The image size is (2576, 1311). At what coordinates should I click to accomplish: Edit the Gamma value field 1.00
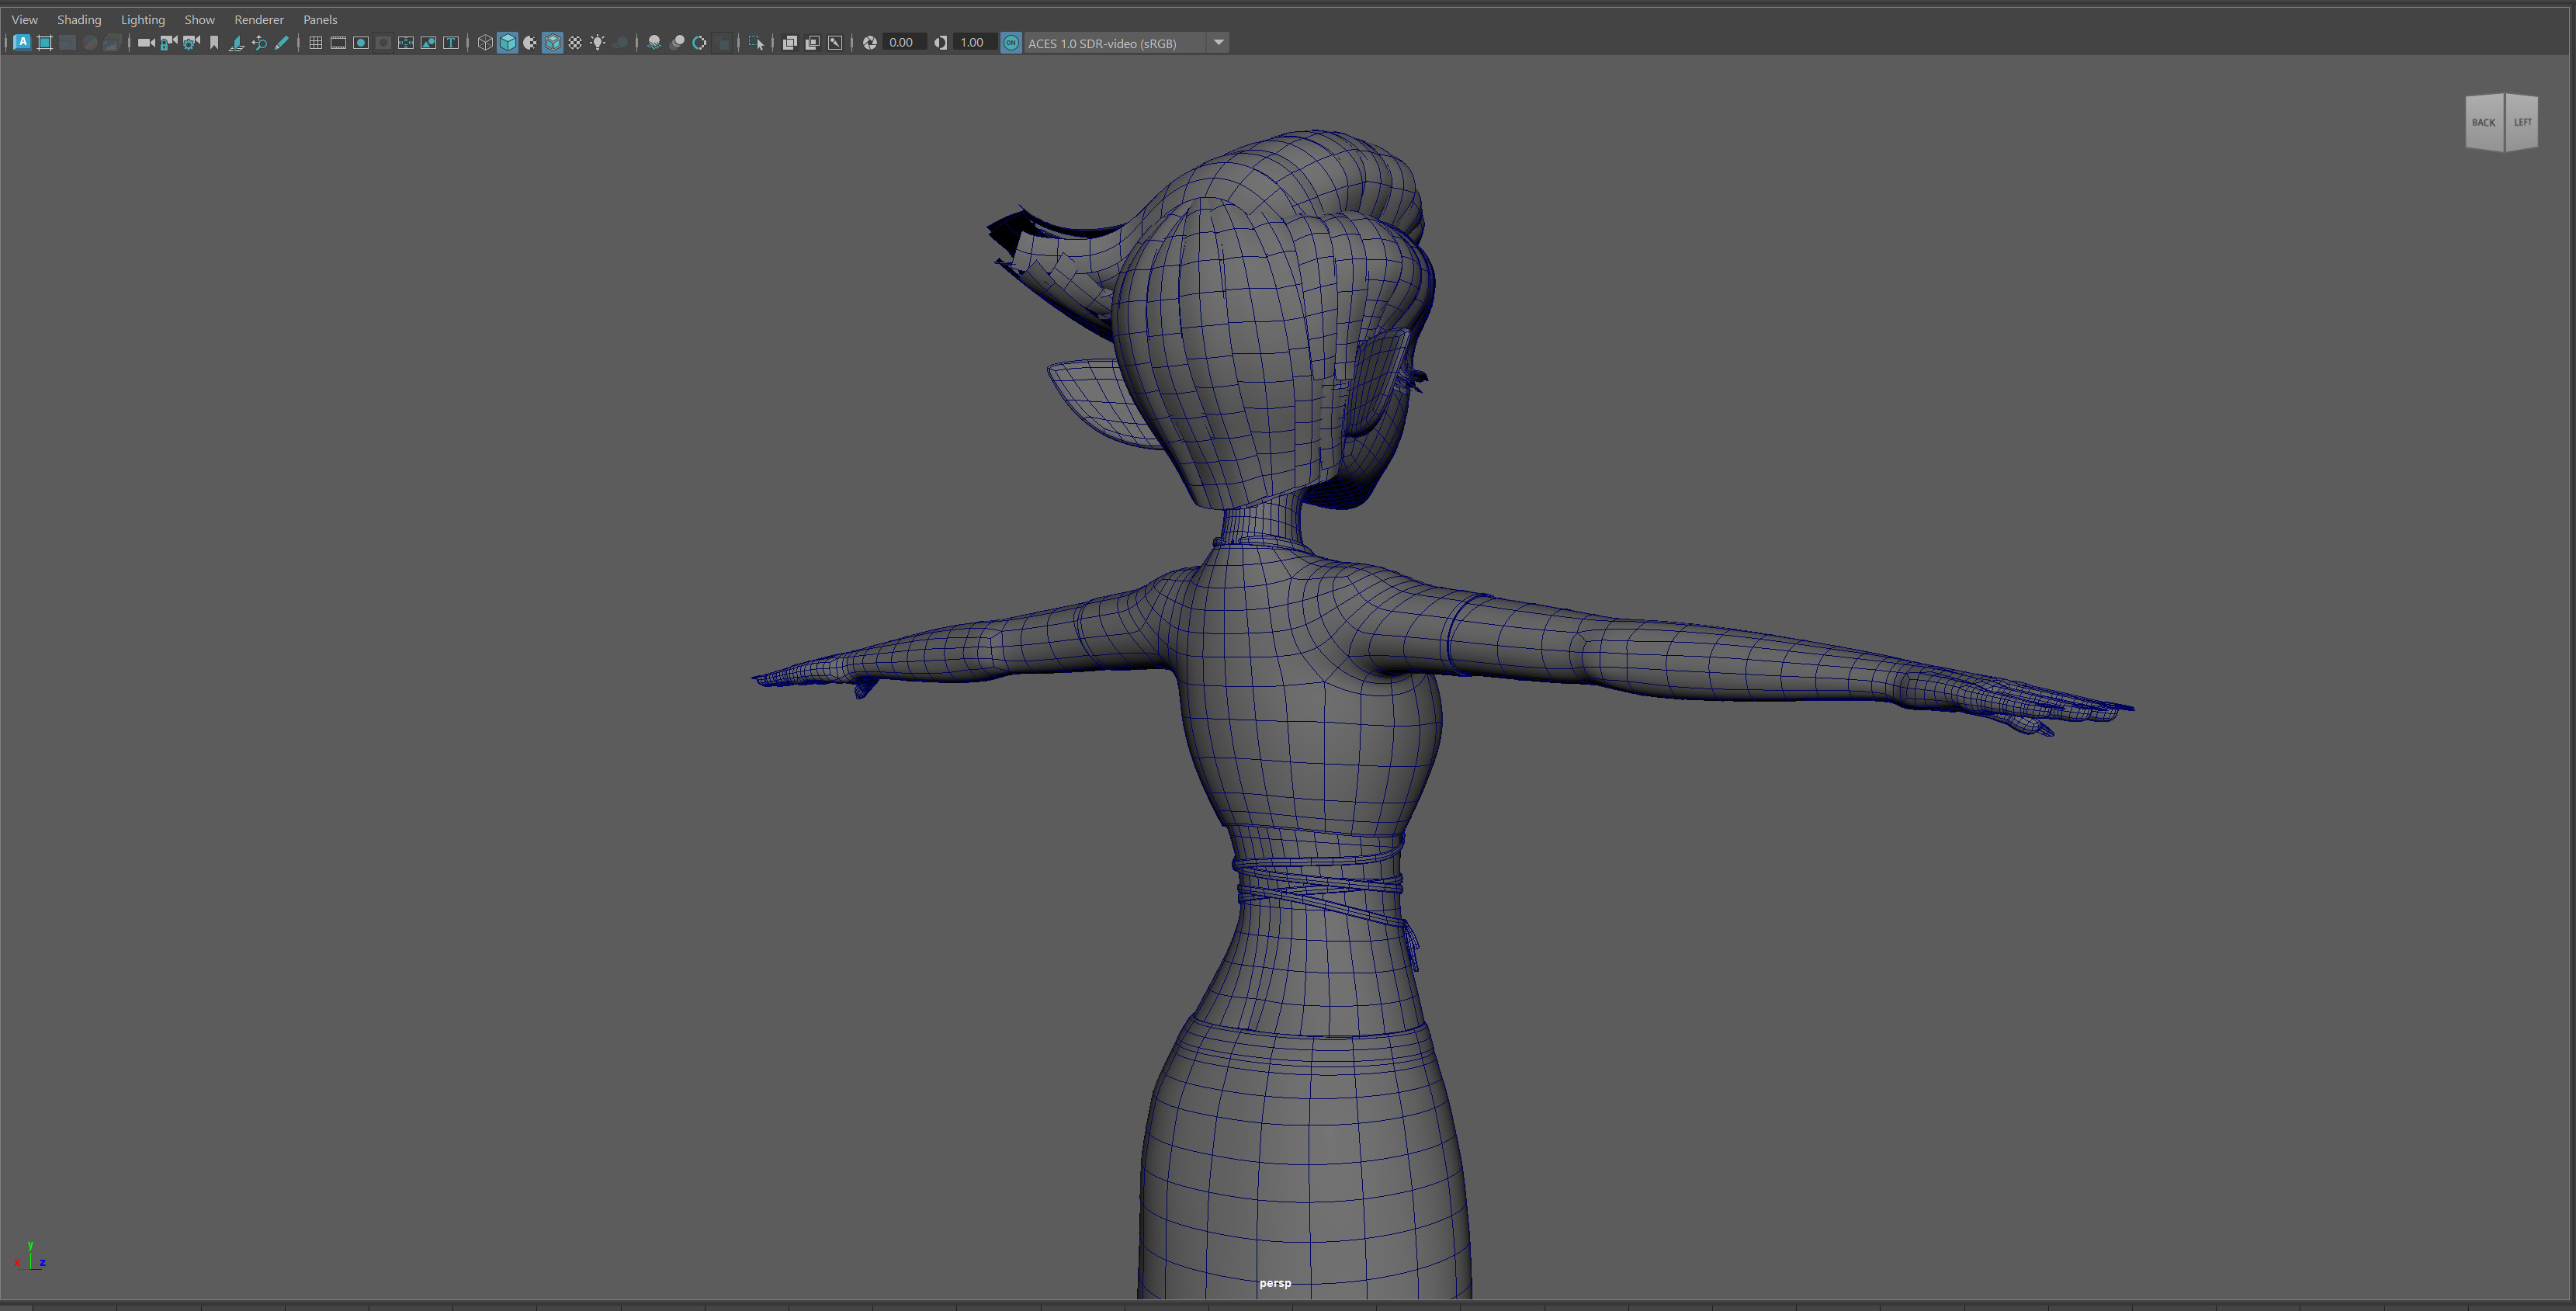coord(975,43)
